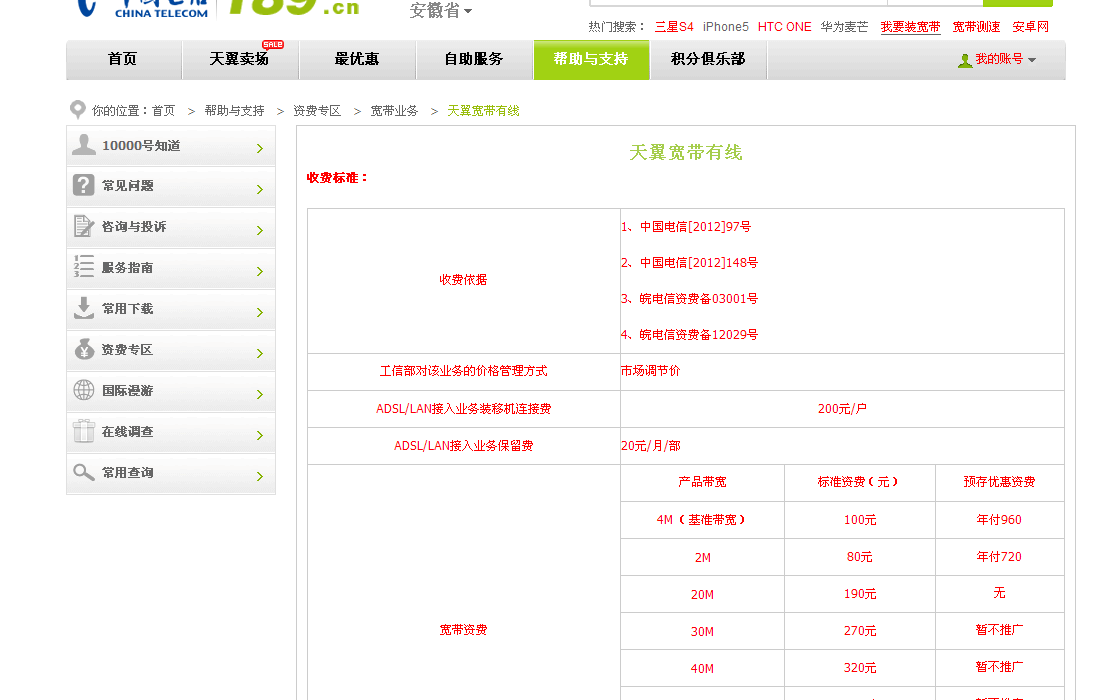Click 资费专区 in the breadcrumb
This screenshot has height=700, width=1106.
pyautogui.click(x=317, y=111)
